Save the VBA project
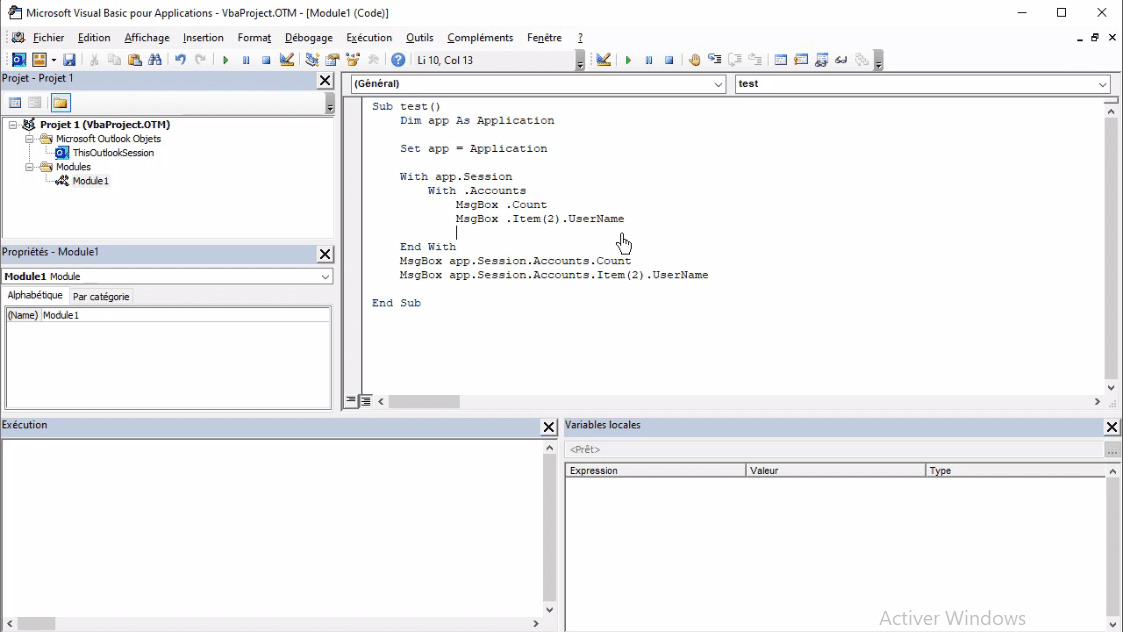The width and height of the screenshot is (1123, 632). click(x=68, y=59)
